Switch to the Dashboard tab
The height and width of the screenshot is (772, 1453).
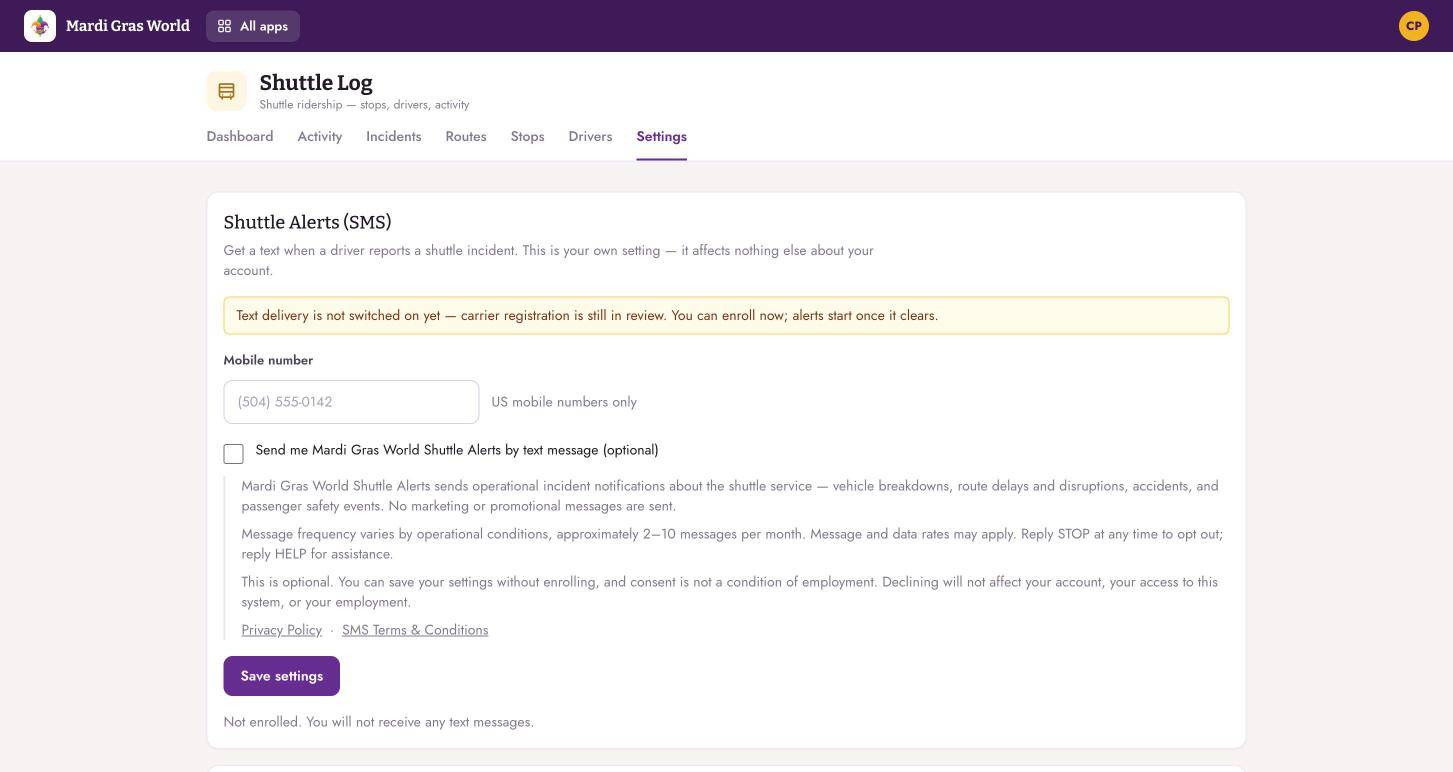point(240,136)
